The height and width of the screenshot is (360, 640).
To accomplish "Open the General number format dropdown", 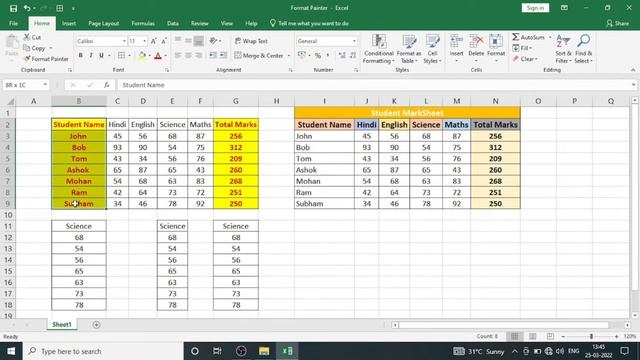I will 354,41.
